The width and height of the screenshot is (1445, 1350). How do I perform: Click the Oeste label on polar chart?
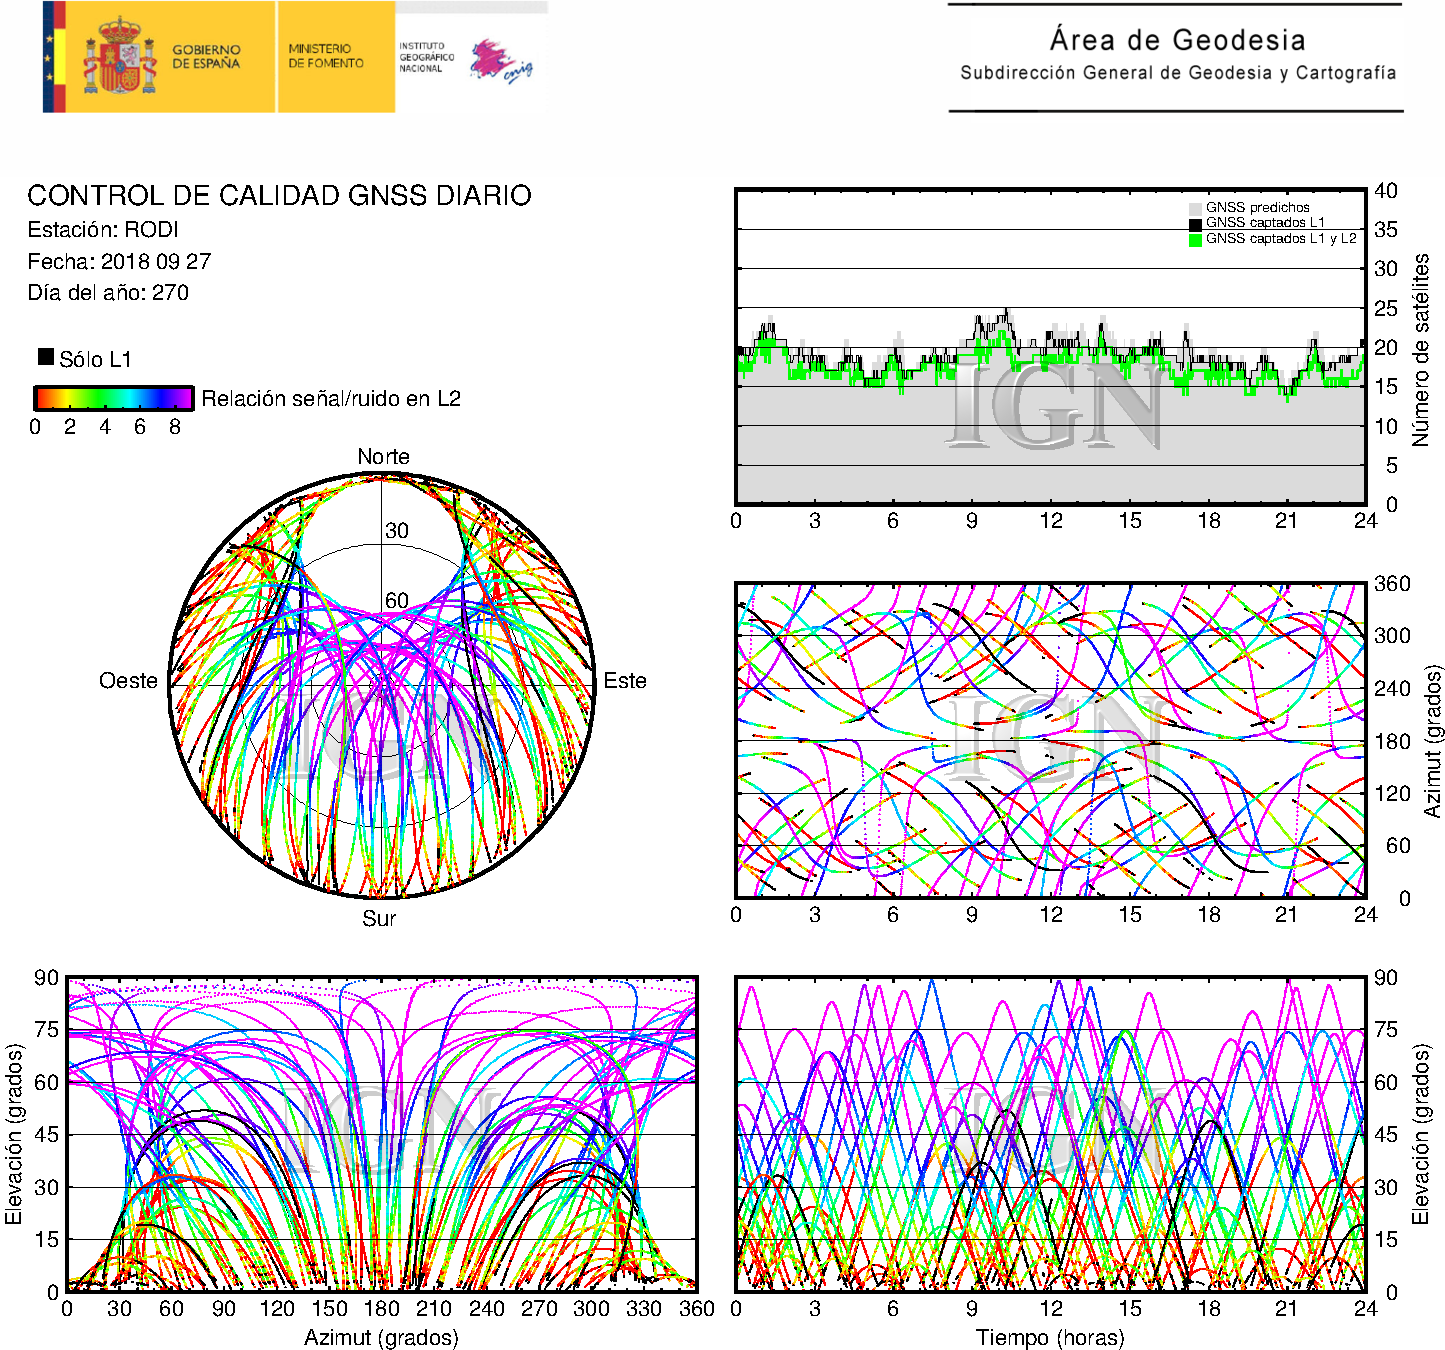pos(128,681)
